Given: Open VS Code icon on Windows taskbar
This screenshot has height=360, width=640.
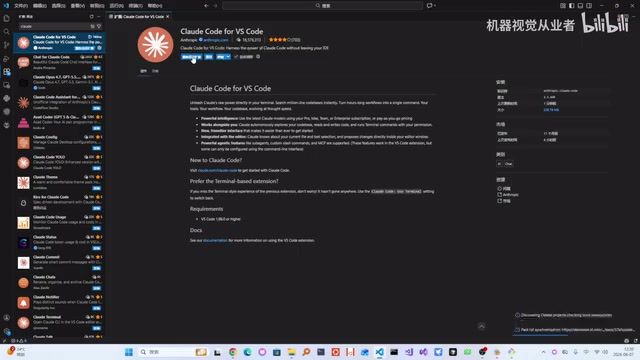Looking at the screenshot, I should (380, 352).
